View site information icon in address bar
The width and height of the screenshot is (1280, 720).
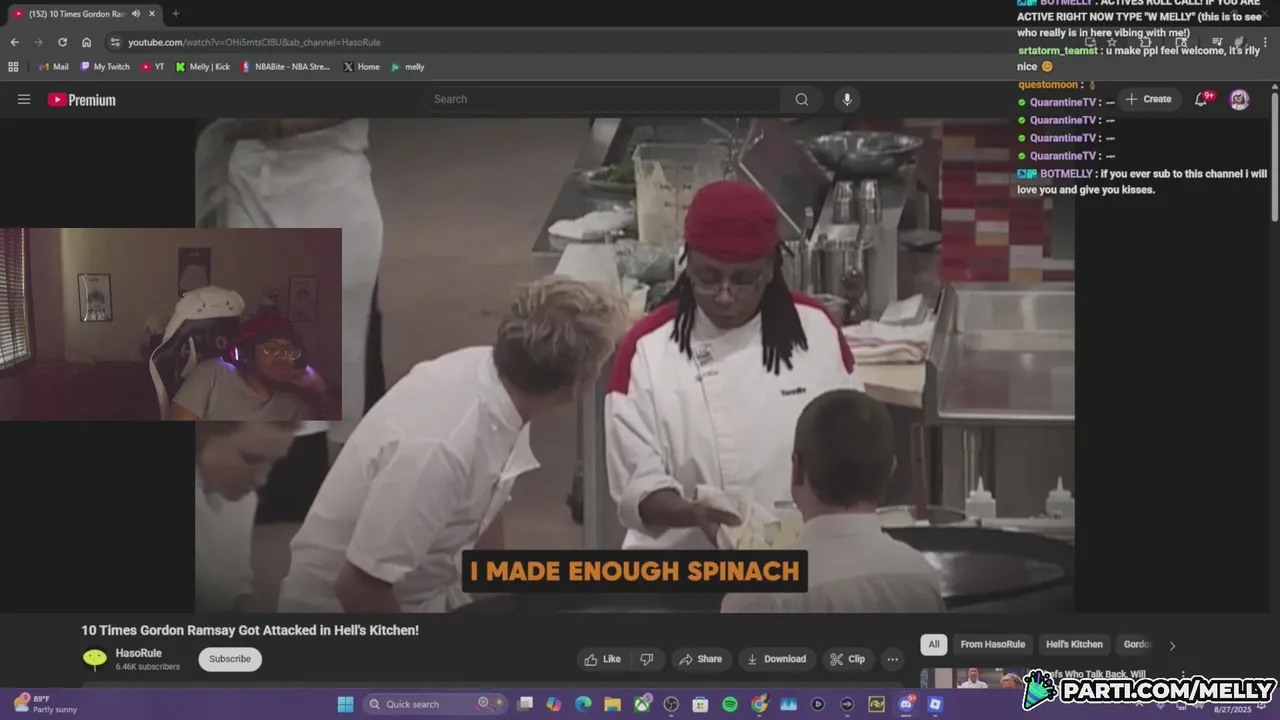[115, 42]
